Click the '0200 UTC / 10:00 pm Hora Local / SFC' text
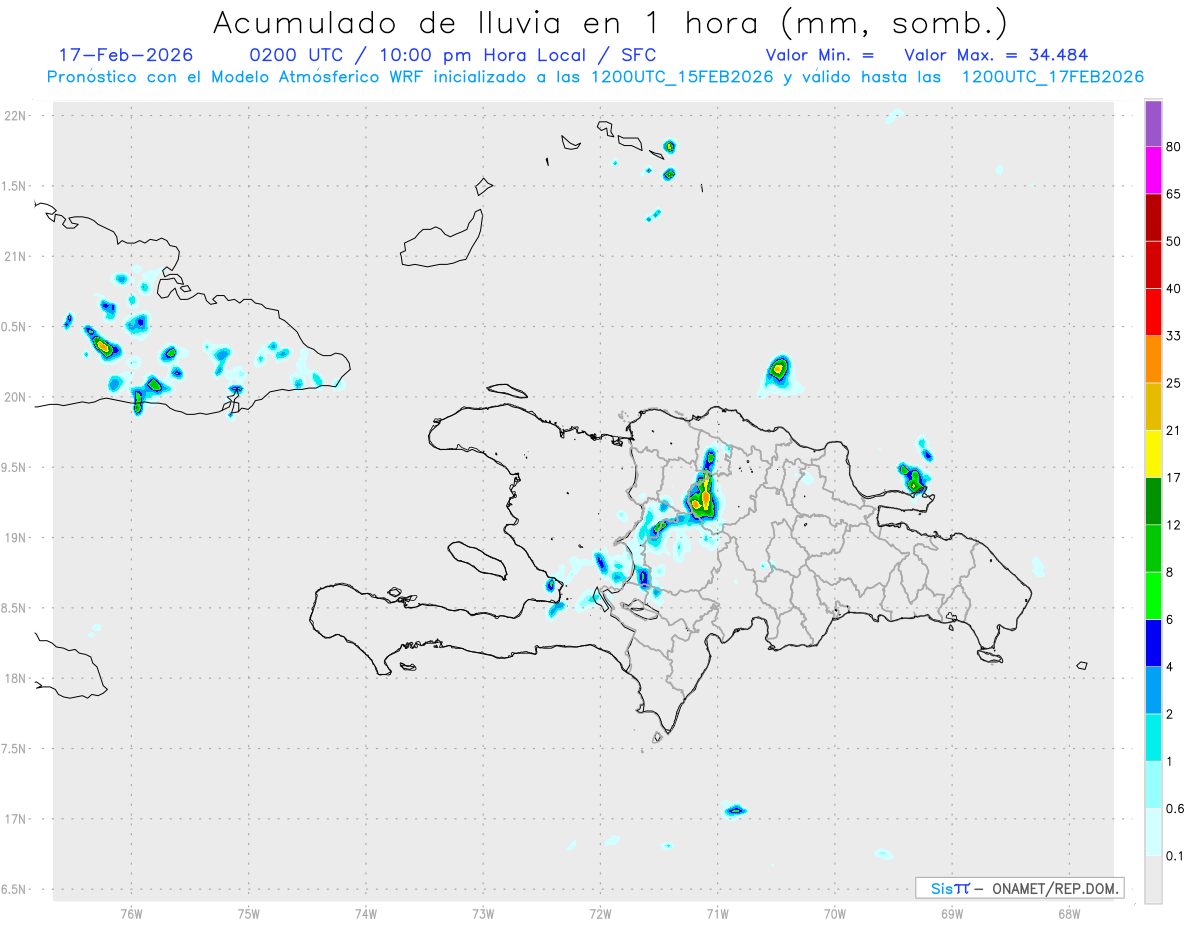 452,55
